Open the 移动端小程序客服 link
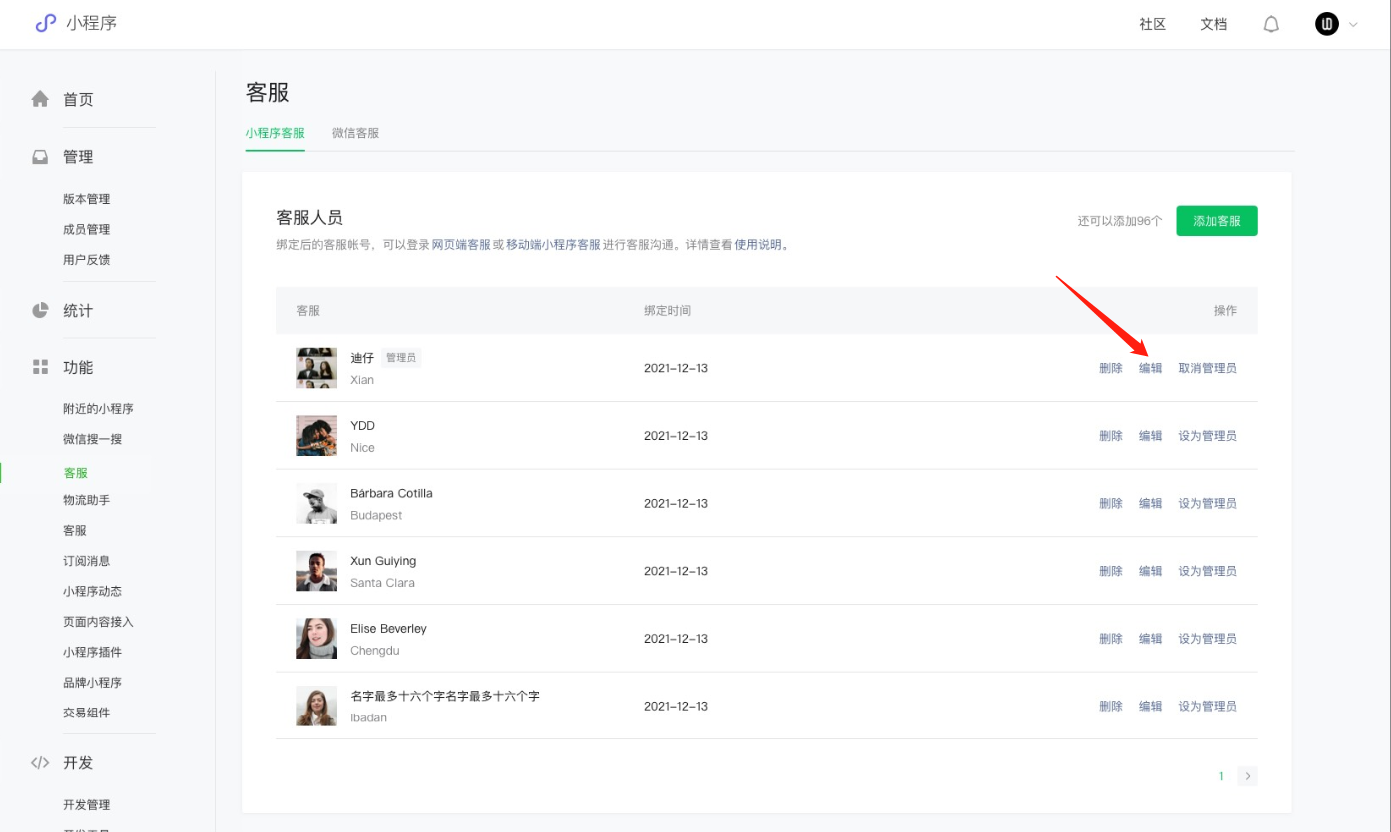1391x832 pixels. tap(553, 244)
